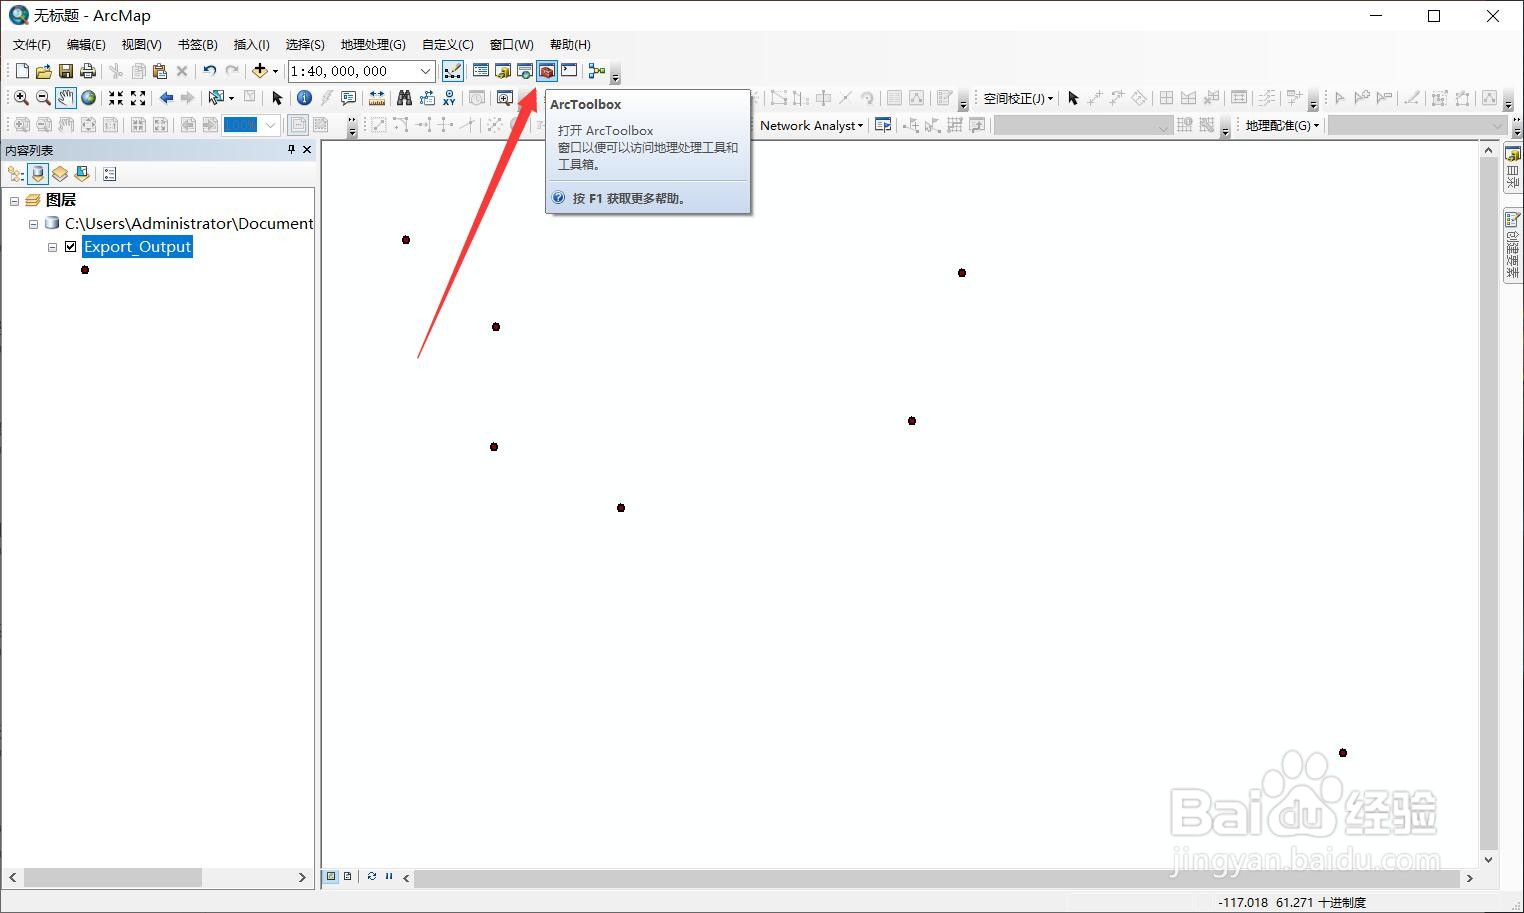This screenshot has width=1524, height=913.
Task: Collapse the C:\Users\Administrator source node
Action: [x=33, y=224]
